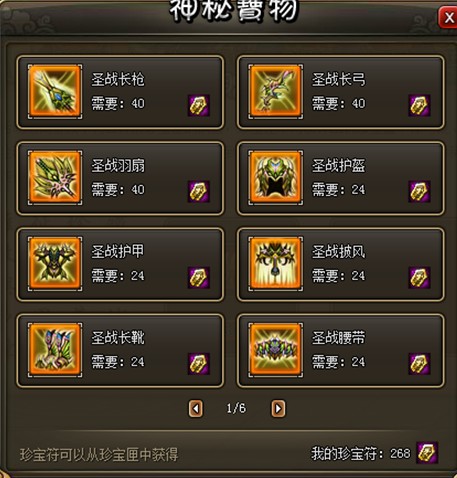
Task: Click the 1/6 page indicator
Action: click(x=236, y=408)
